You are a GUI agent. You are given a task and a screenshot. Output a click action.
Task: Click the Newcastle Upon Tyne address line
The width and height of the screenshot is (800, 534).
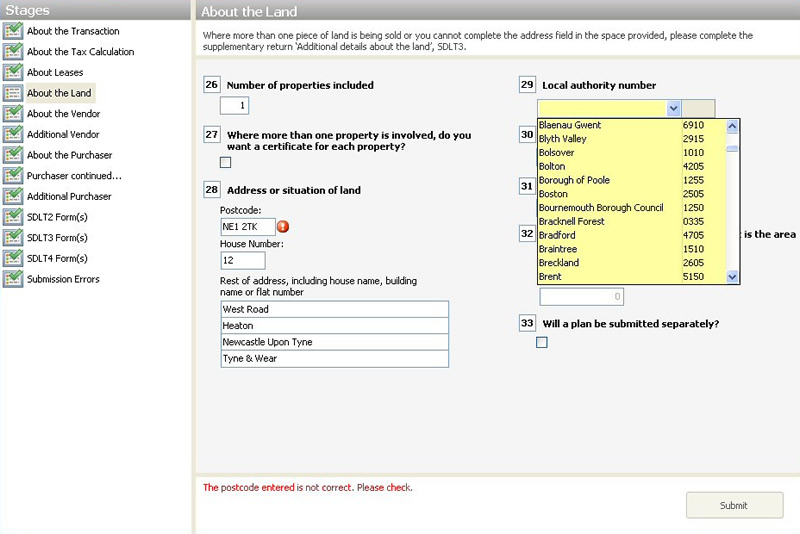click(x=335, y=342)
